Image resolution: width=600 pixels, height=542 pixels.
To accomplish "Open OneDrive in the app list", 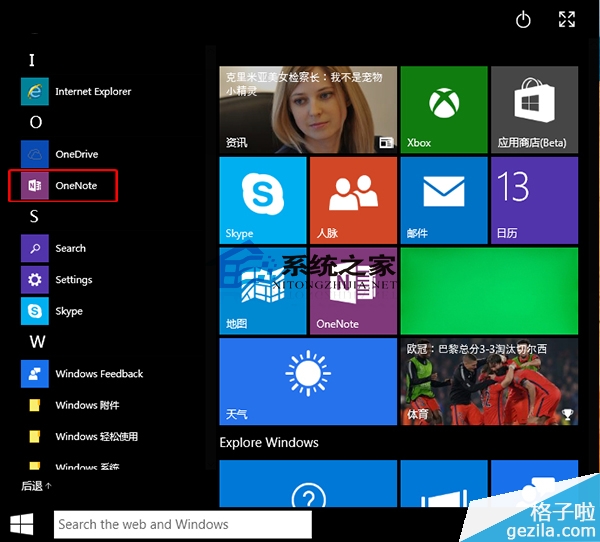I will pos(60,154).
